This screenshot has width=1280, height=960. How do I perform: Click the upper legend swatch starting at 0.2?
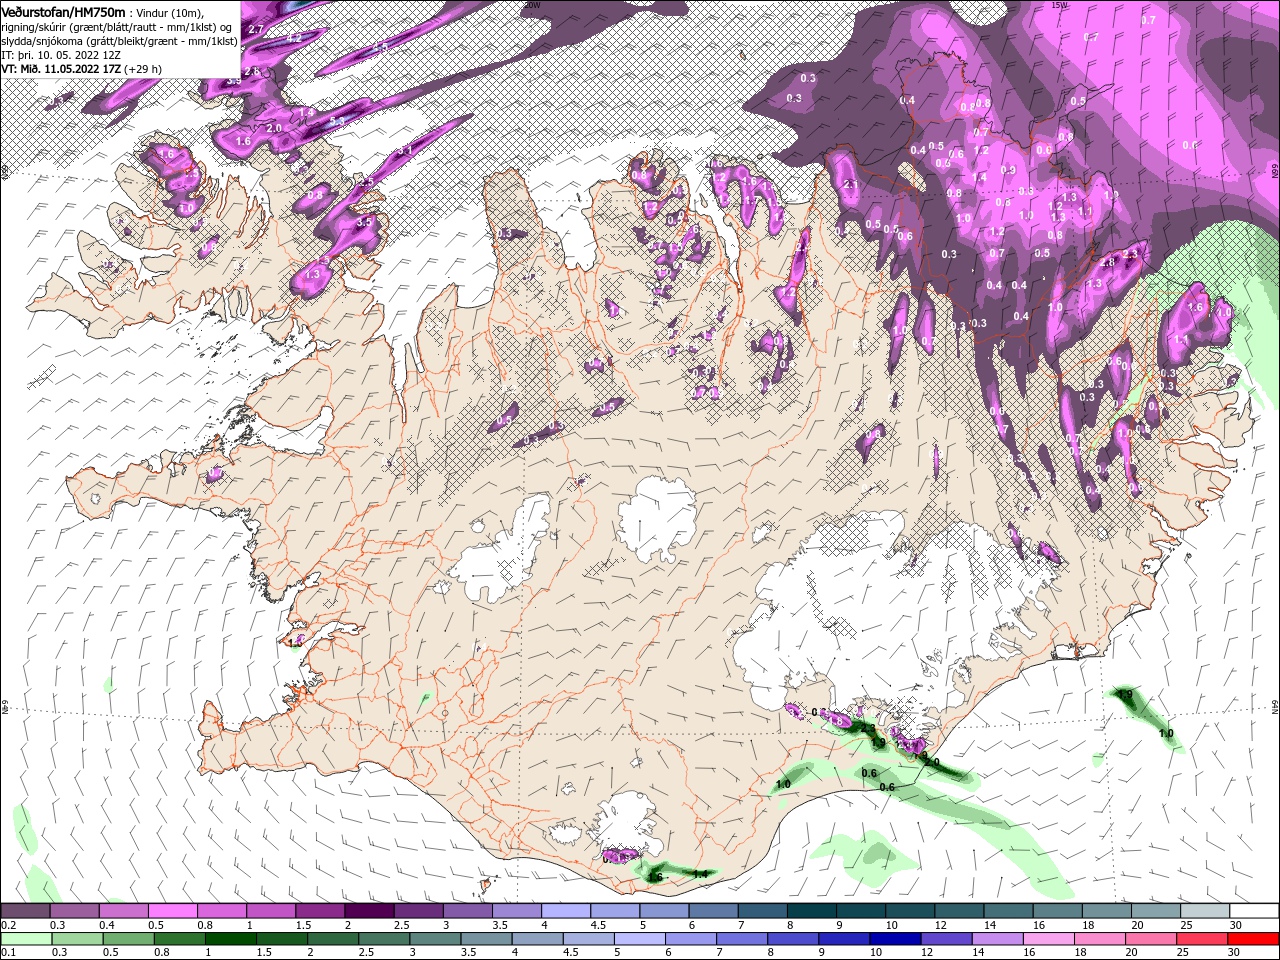point(25,911)
